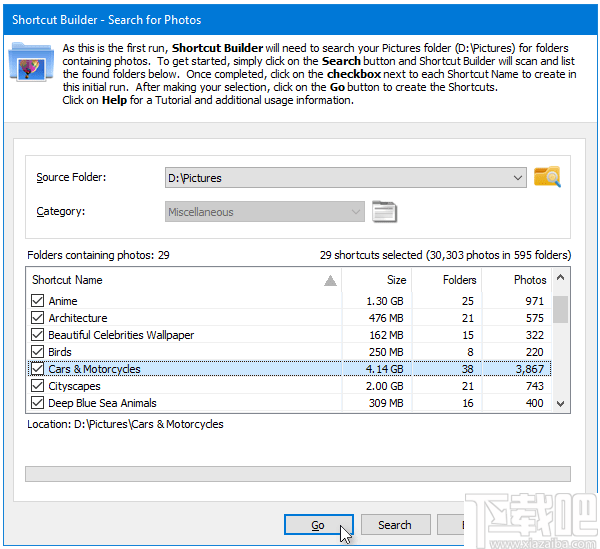Click the scroll up arrow of list
The width and height of the screenshot is (600, 549).
click(x=561, y=277)
